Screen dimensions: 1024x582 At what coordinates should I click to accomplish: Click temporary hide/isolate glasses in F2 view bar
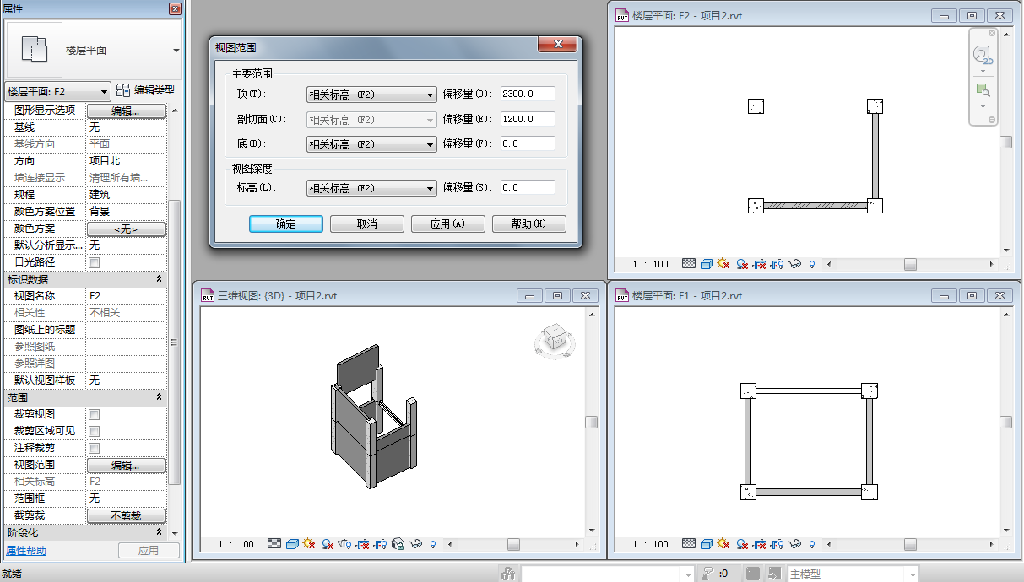point(795,263)
